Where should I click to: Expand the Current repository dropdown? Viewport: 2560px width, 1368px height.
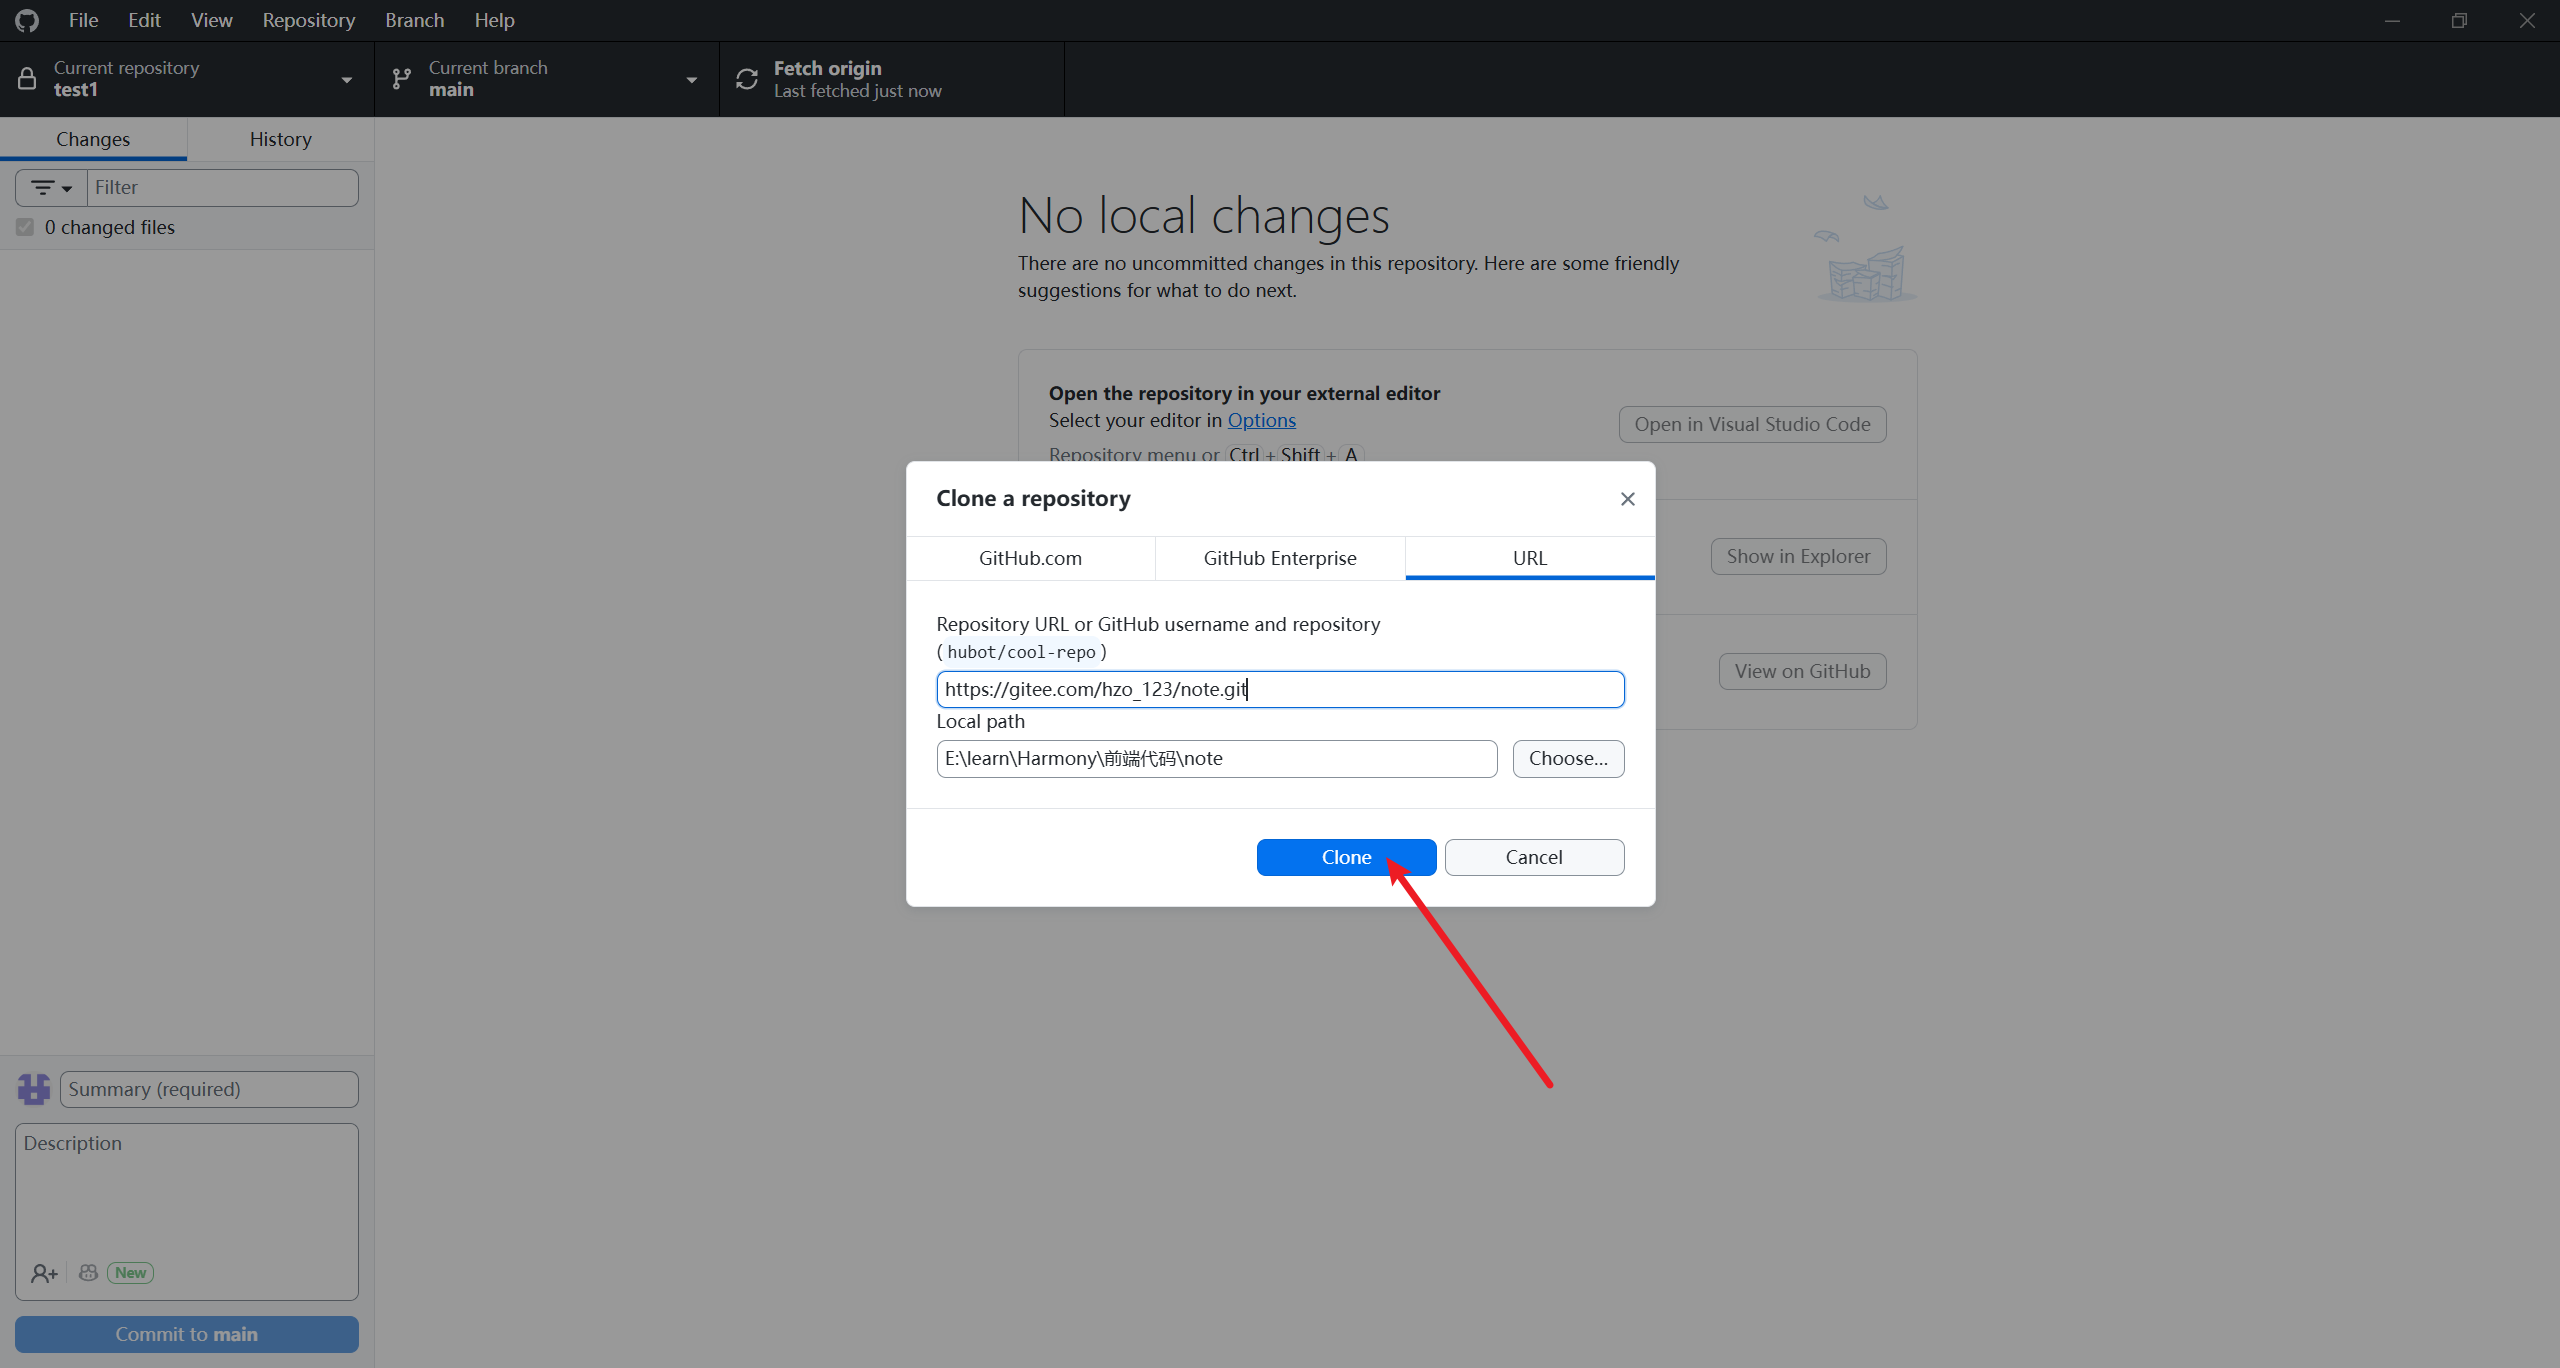[346, 80]
